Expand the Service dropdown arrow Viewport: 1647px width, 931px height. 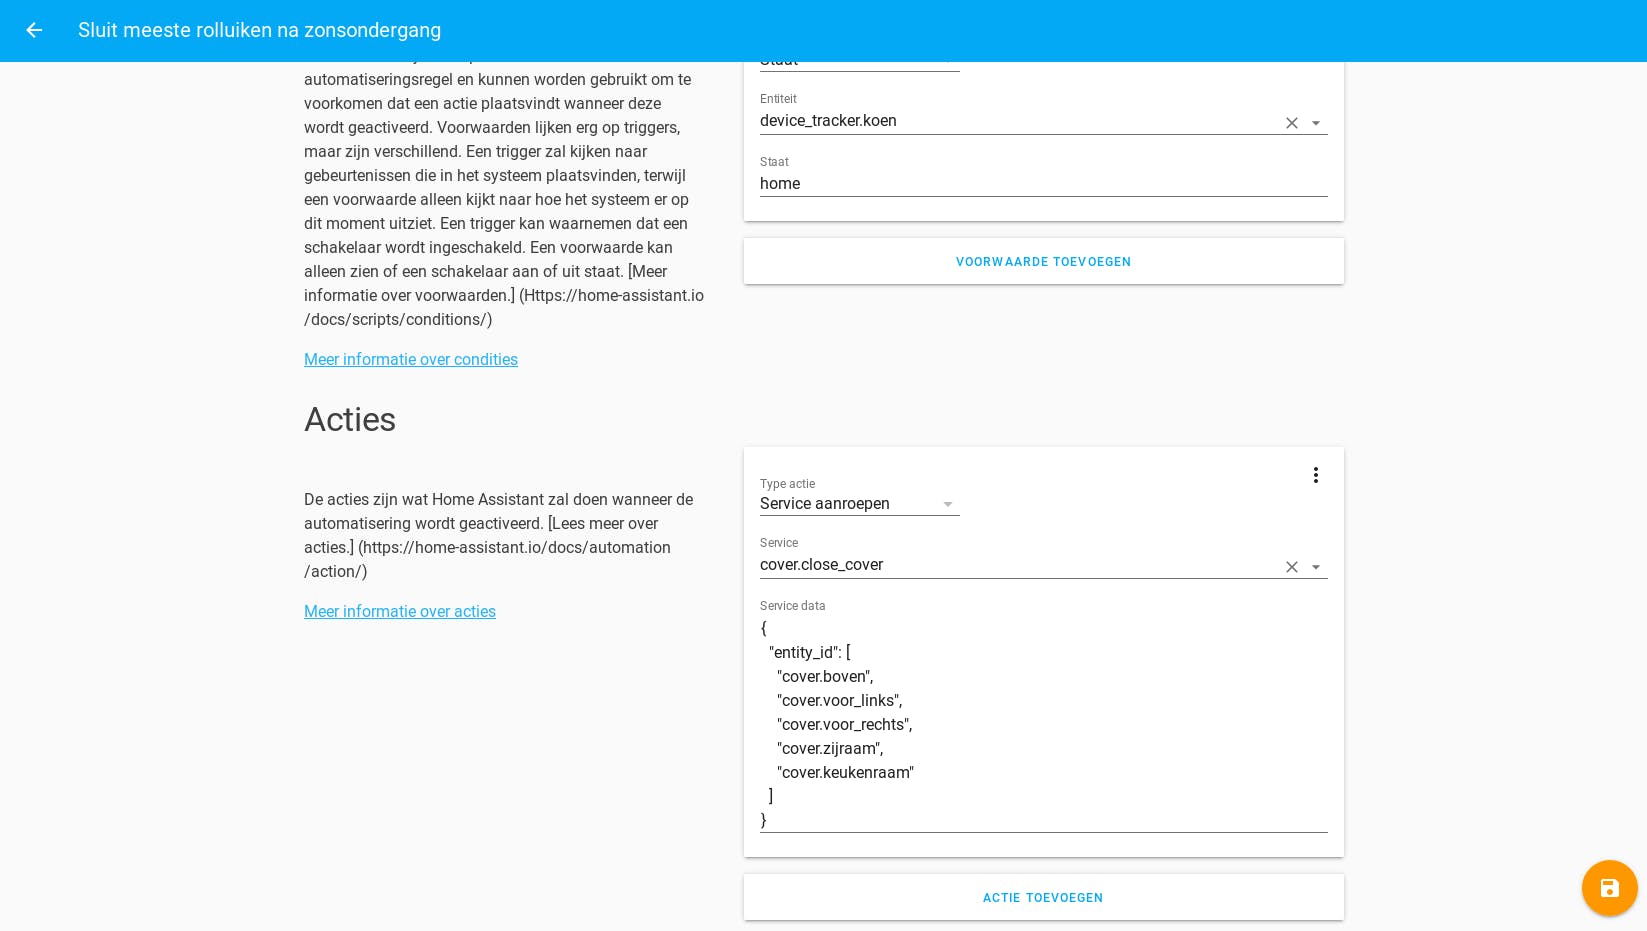pos(1316,567)
